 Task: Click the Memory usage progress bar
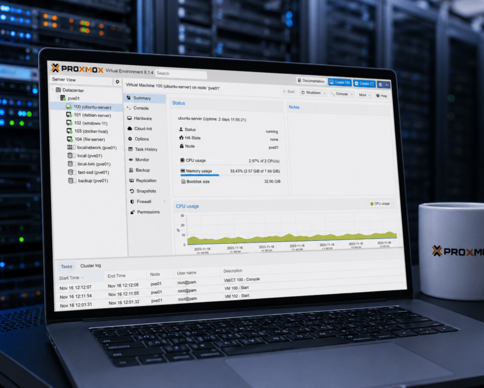click(x=200, y=174)
